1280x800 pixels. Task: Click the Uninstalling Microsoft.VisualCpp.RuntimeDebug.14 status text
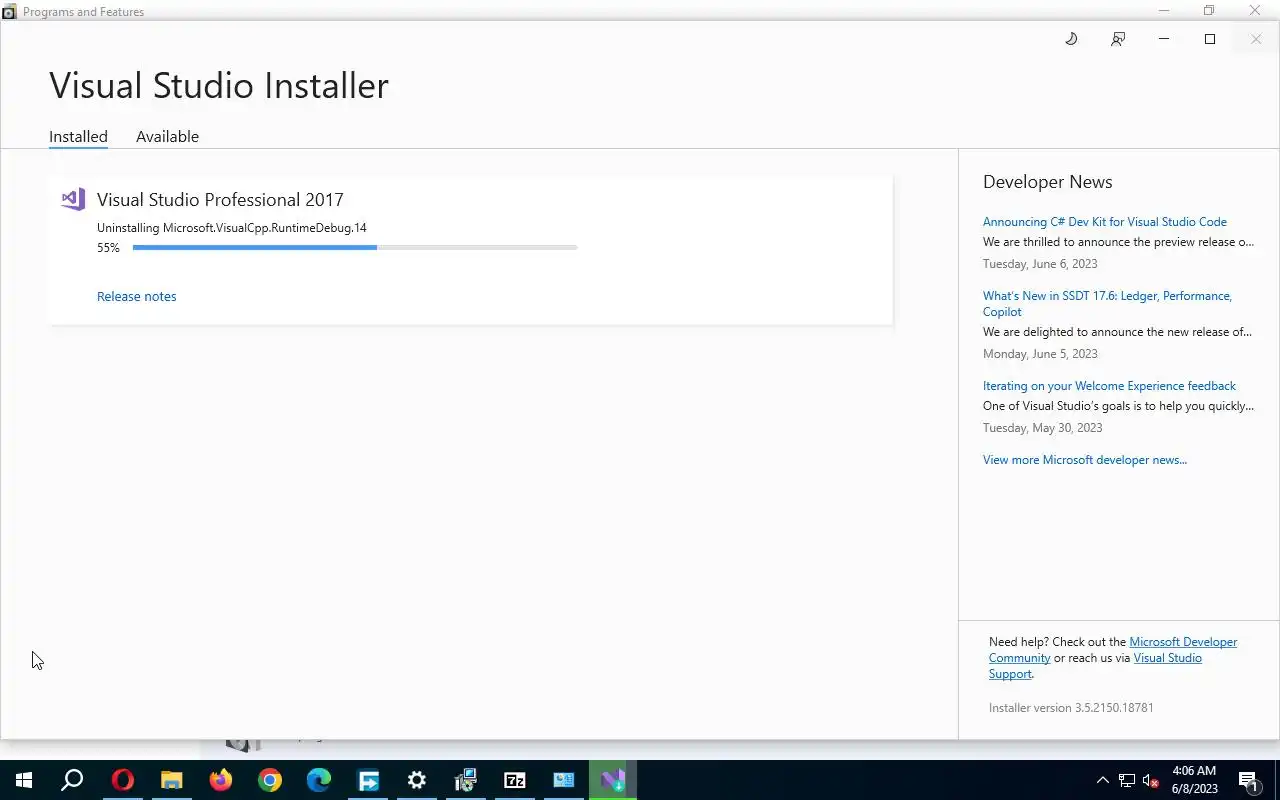[x=232, y=228]
